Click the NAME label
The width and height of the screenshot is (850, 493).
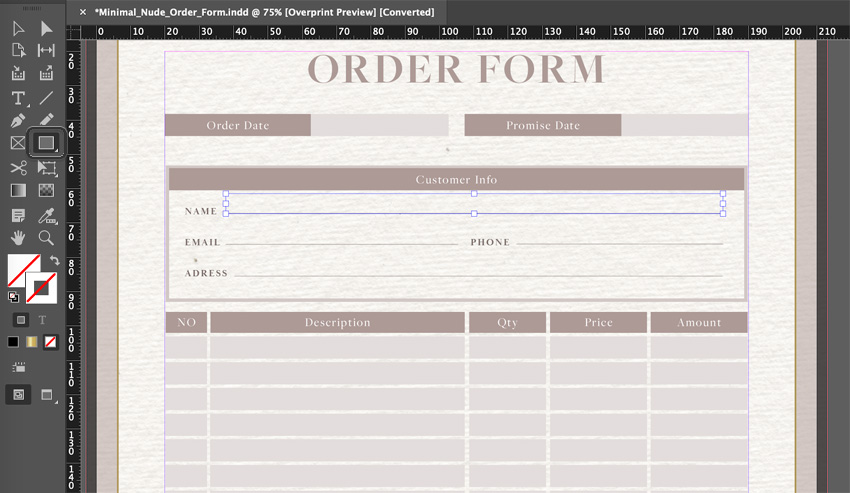point(201,212)
